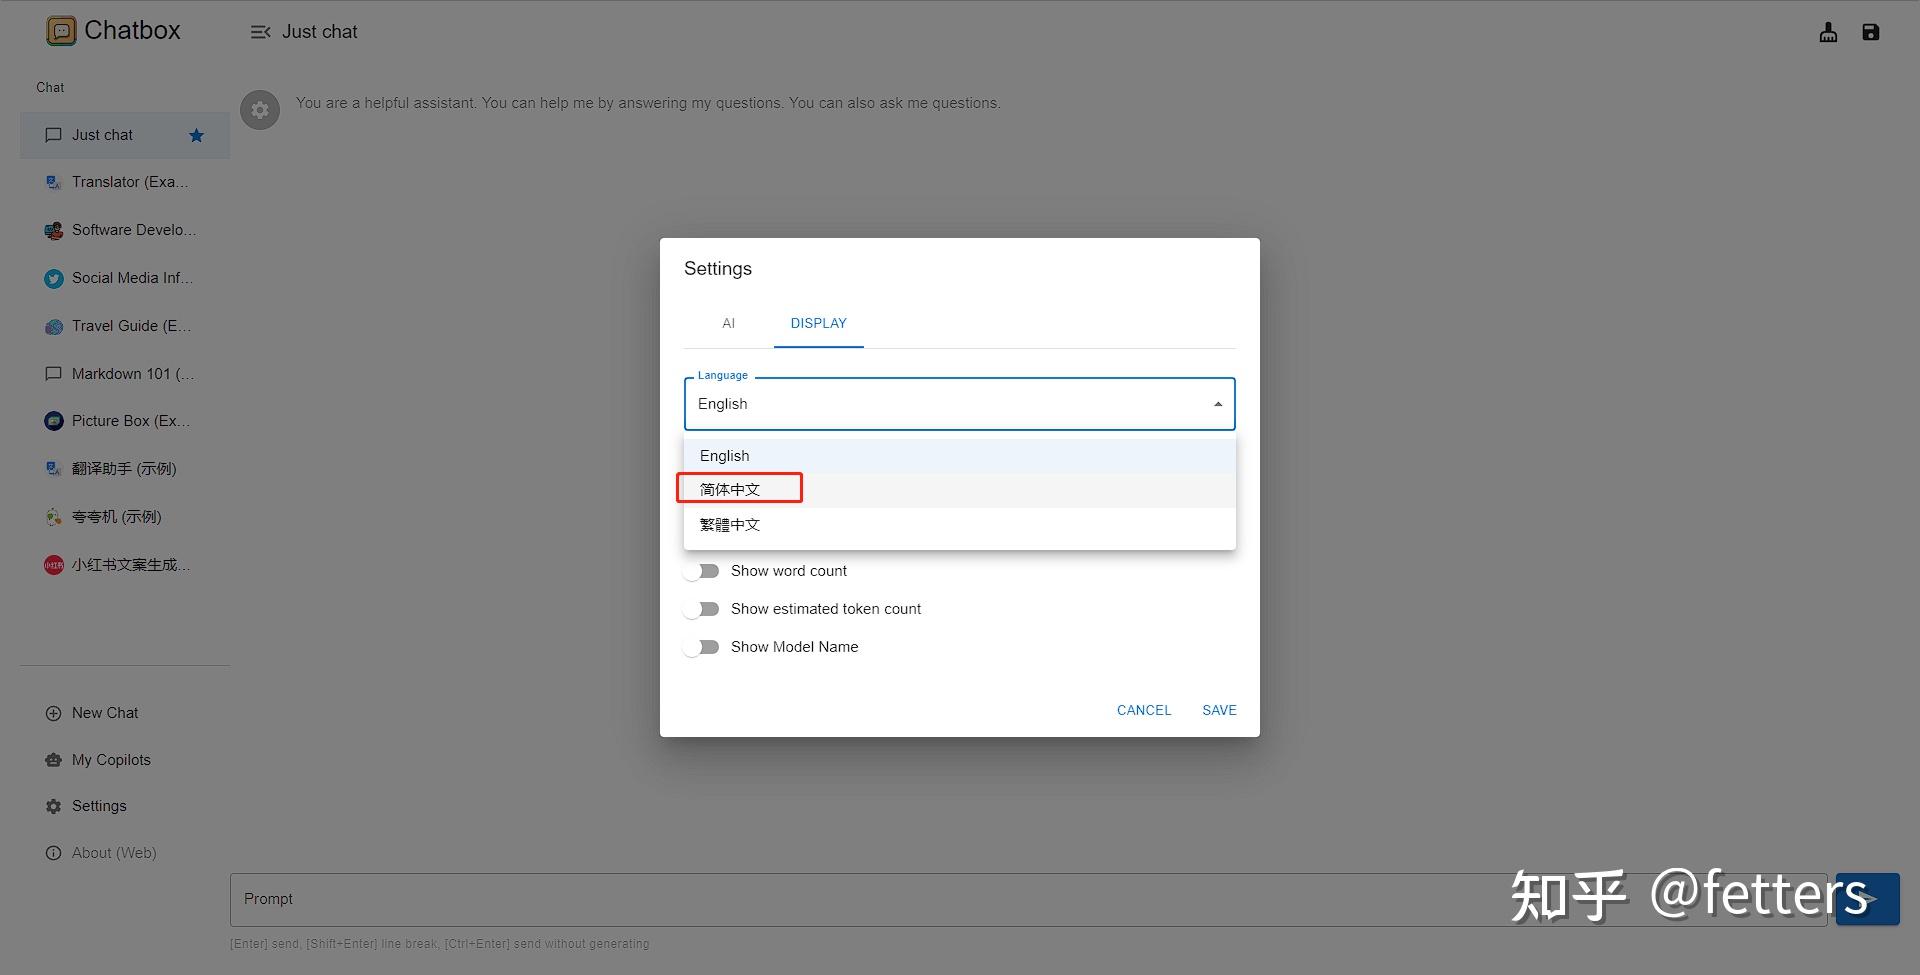Image resolution: width=1920 pixels, height=975 pixels.
Task: Turn on Show Model Name switch
Action: (702, 647)
